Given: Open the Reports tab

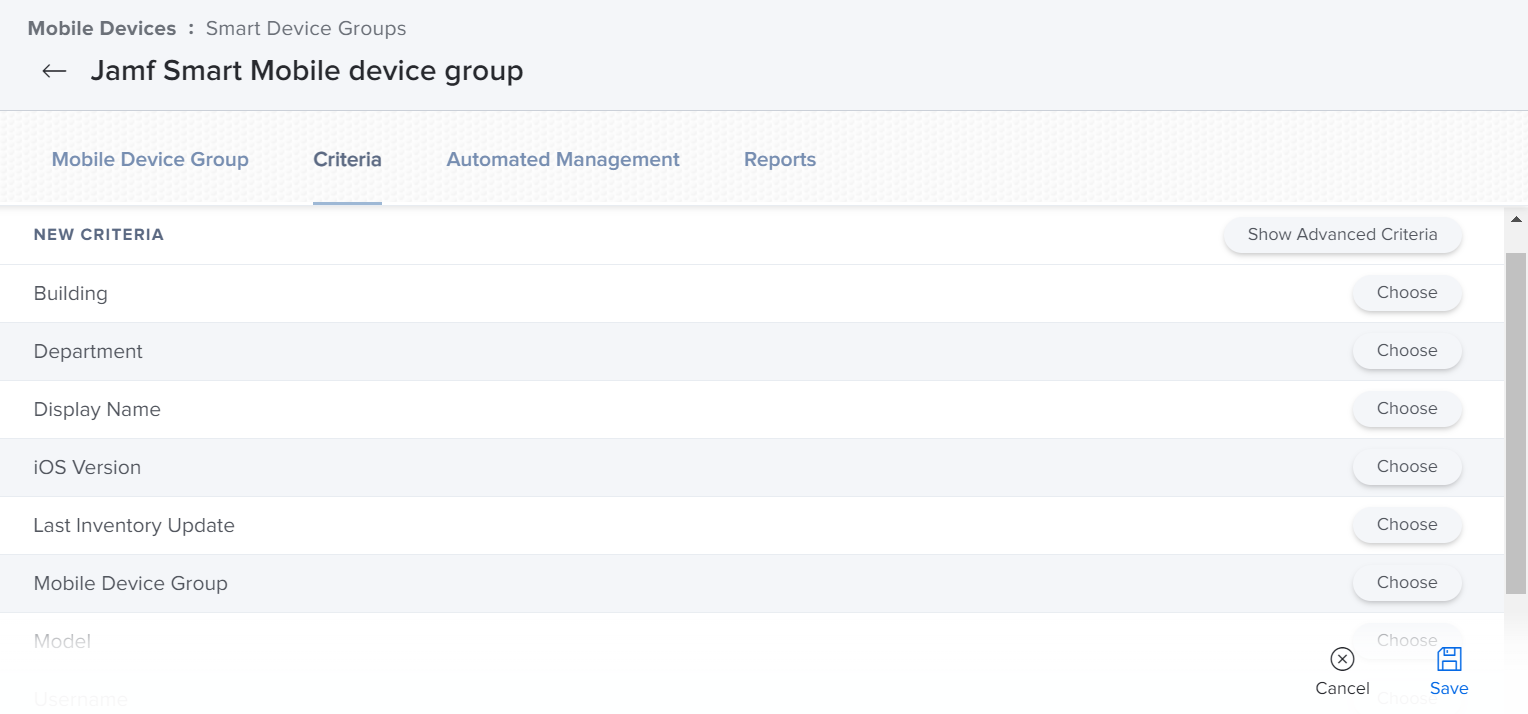Looking at the screenshot, I should point(780,160).
